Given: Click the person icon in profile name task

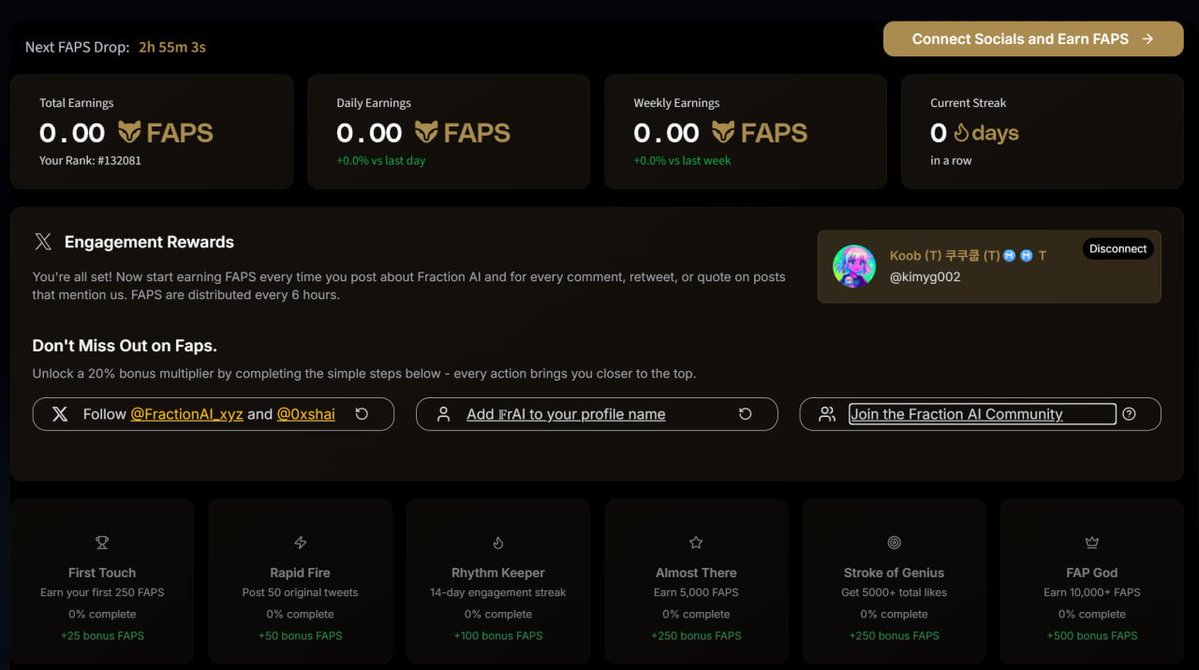Looking at the screenshot, I should point(443,414).
